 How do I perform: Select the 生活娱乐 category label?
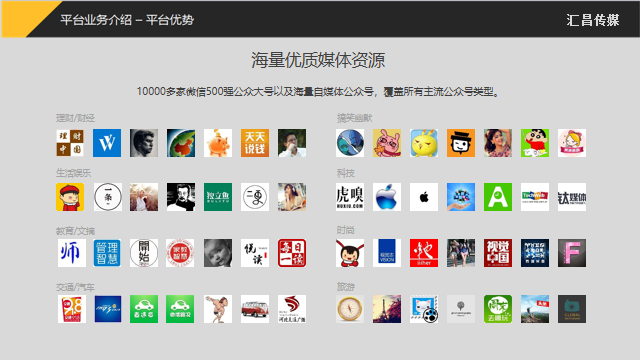click(73, 173)
